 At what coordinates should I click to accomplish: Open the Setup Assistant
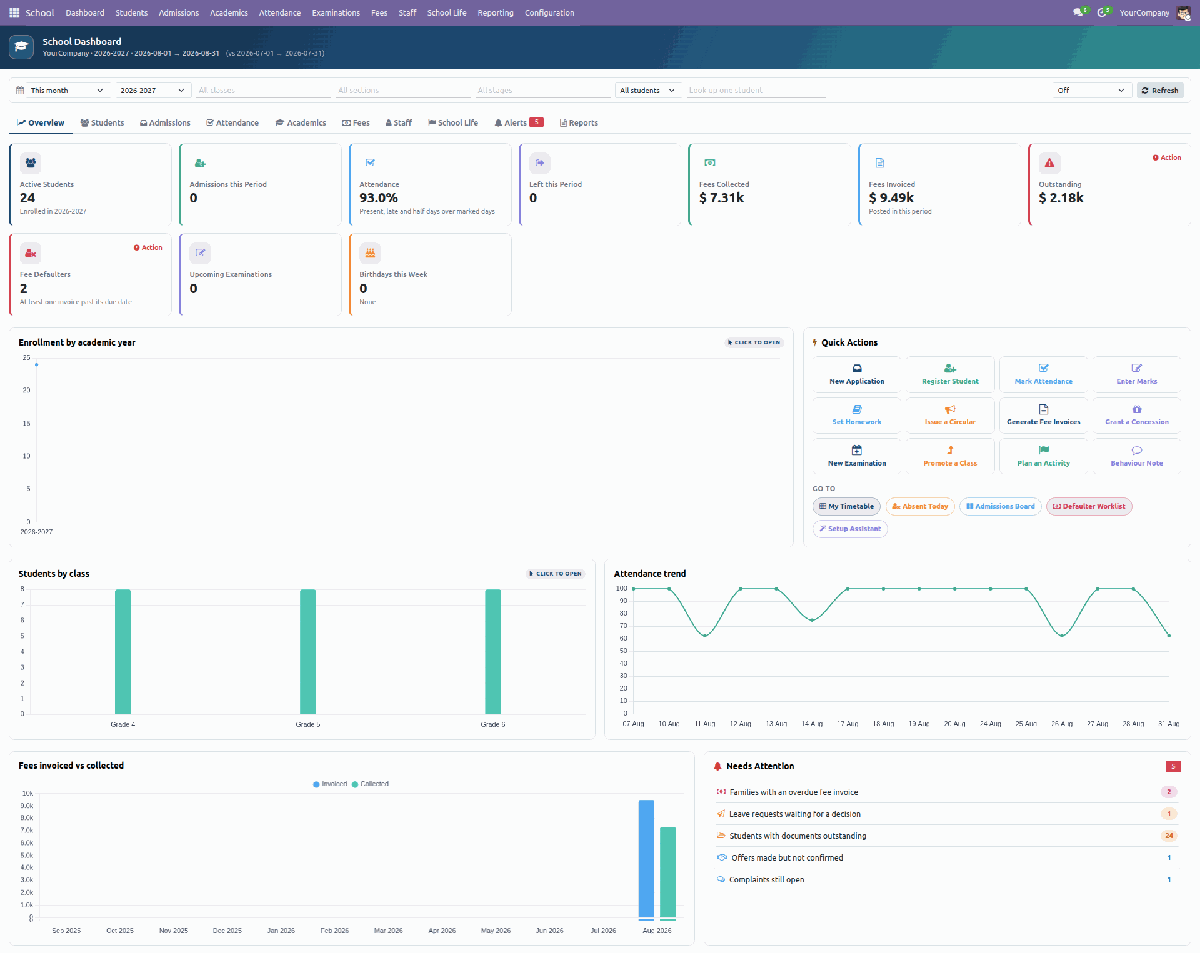[850, 529]
